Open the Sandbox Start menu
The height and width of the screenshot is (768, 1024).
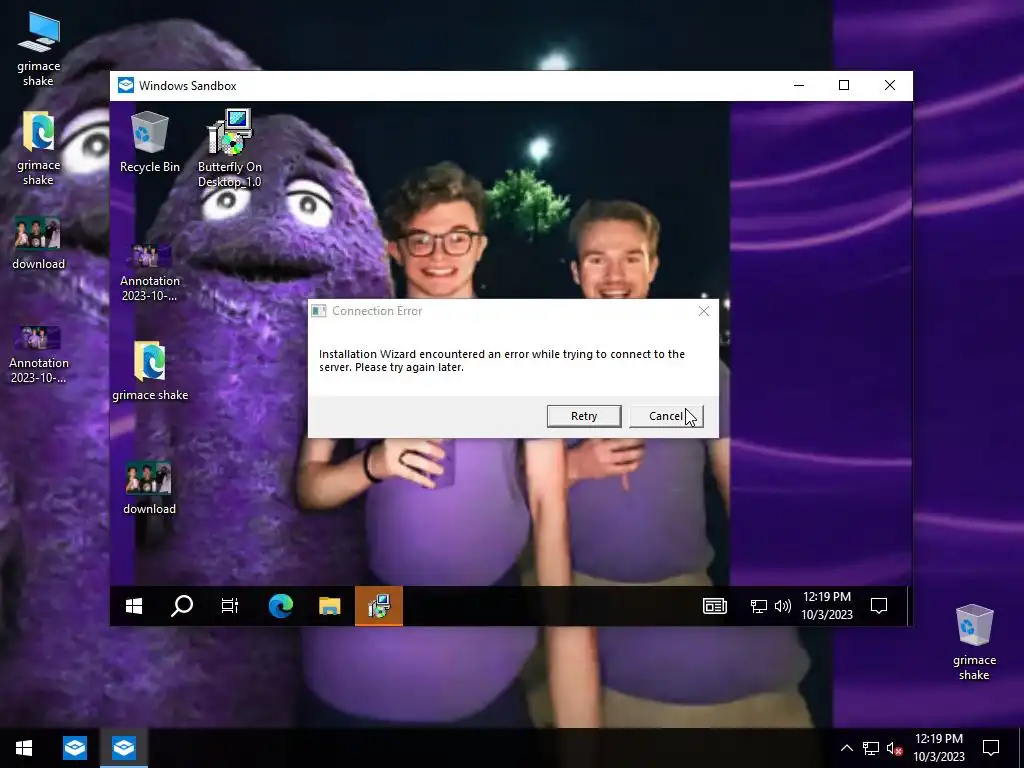coord(134,606)
